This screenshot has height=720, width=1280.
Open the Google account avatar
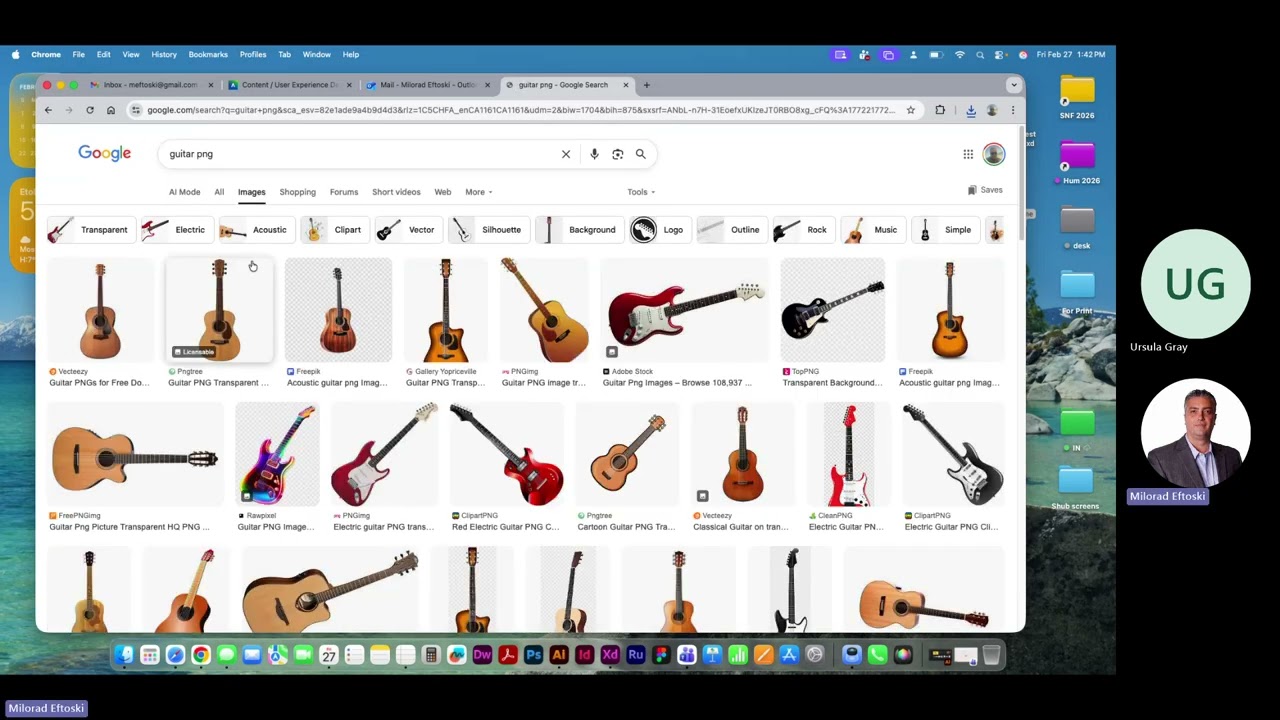[993, 154]
